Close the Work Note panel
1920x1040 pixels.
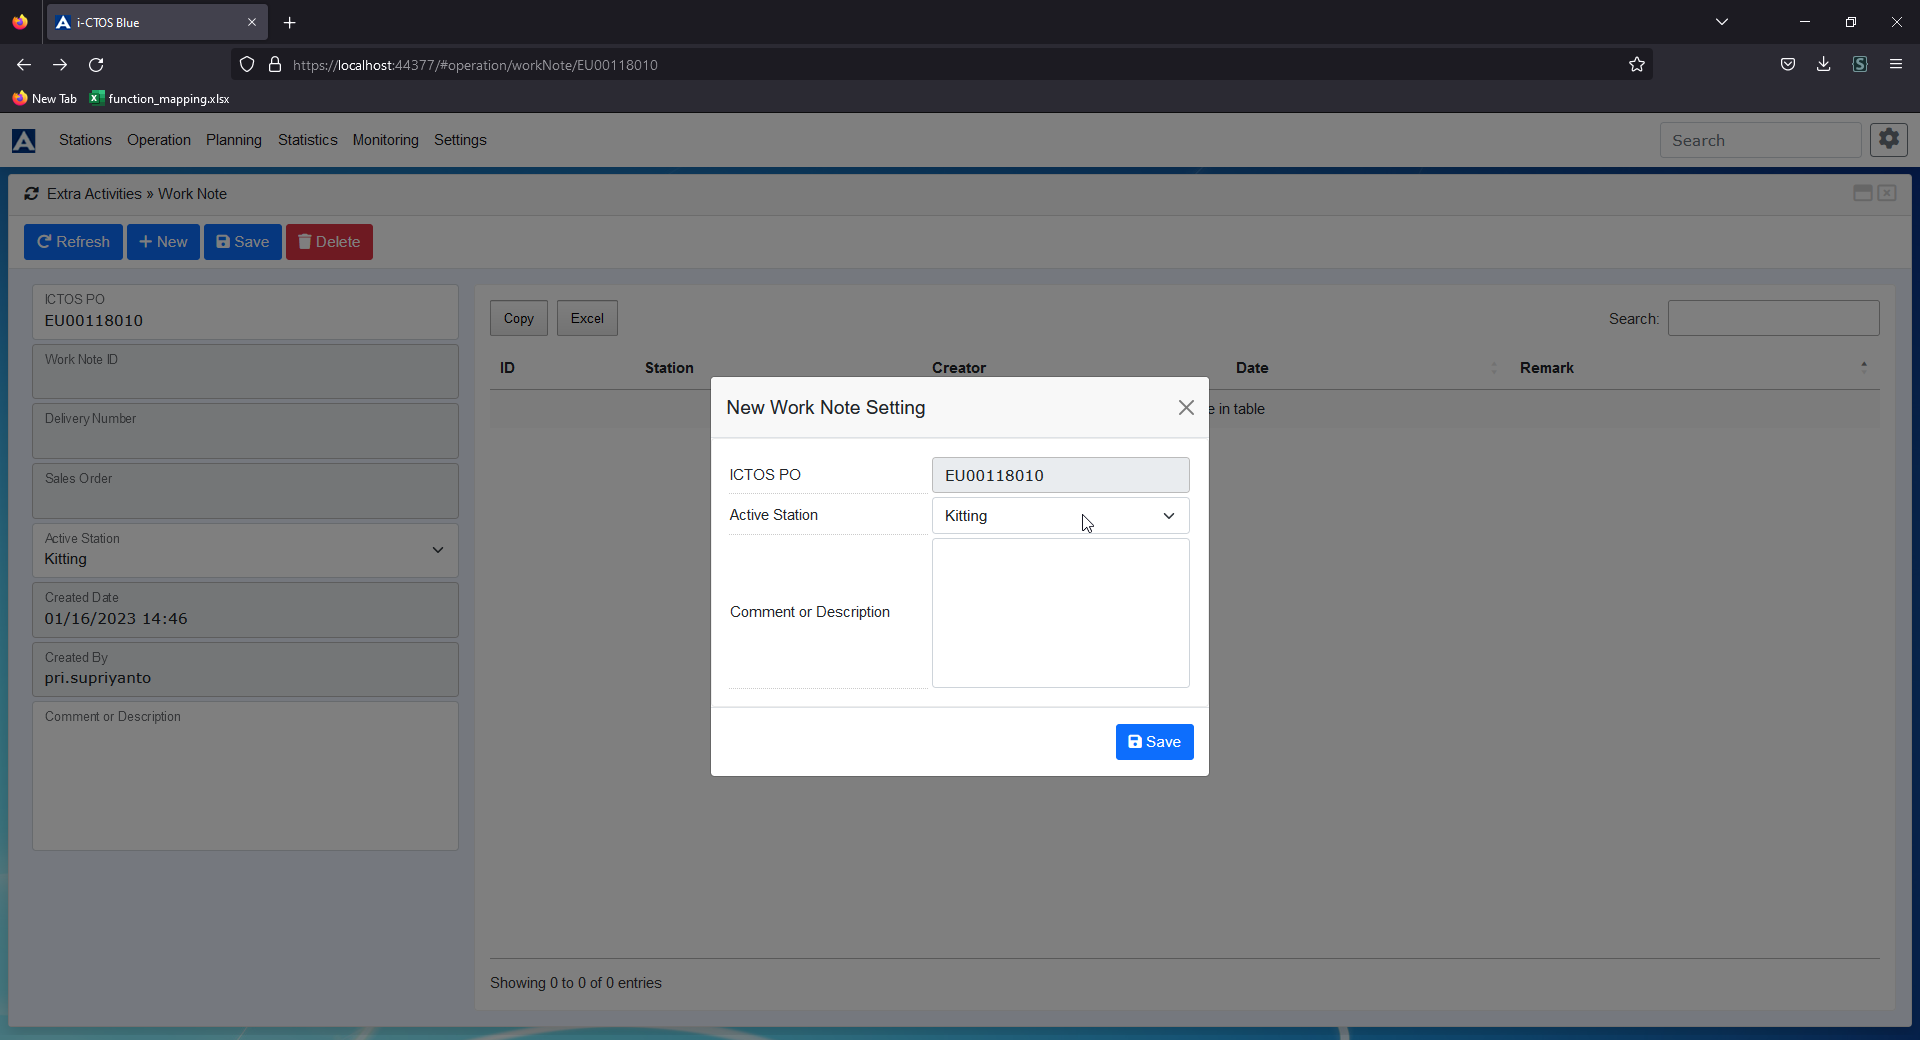pyautogui.click(x=1887, y=193)
